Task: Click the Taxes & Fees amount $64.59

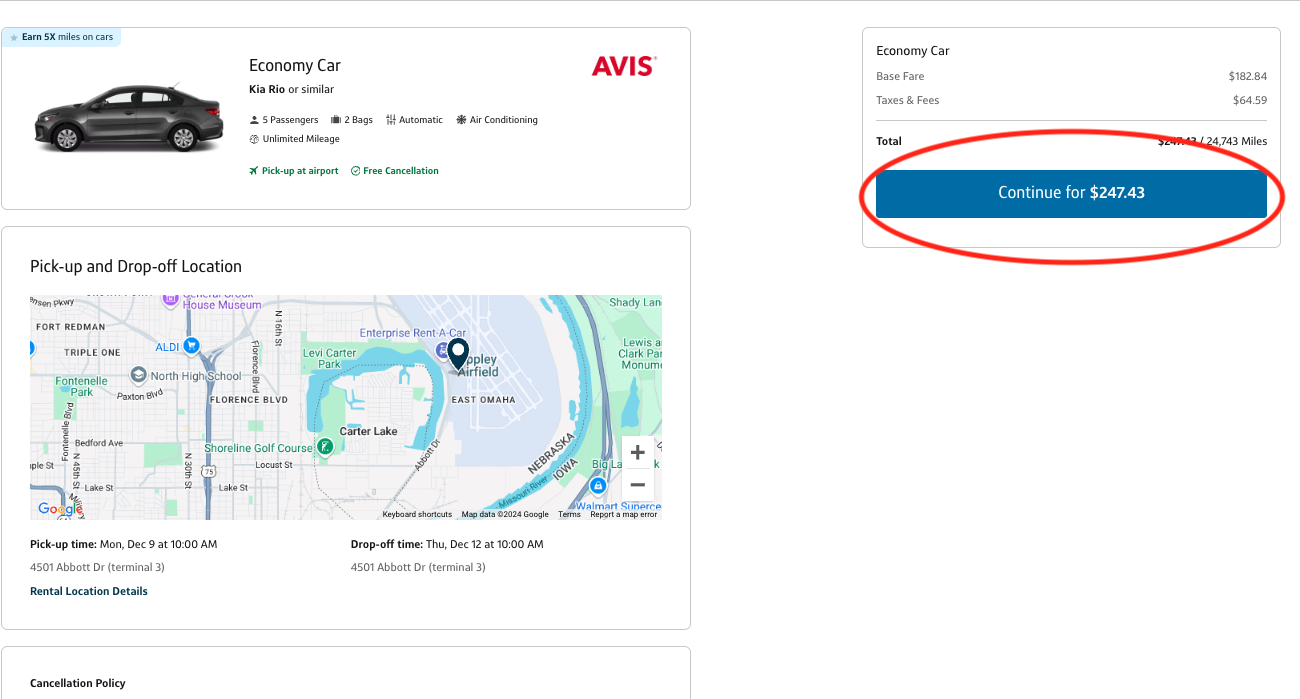Action: [1250, 100]
